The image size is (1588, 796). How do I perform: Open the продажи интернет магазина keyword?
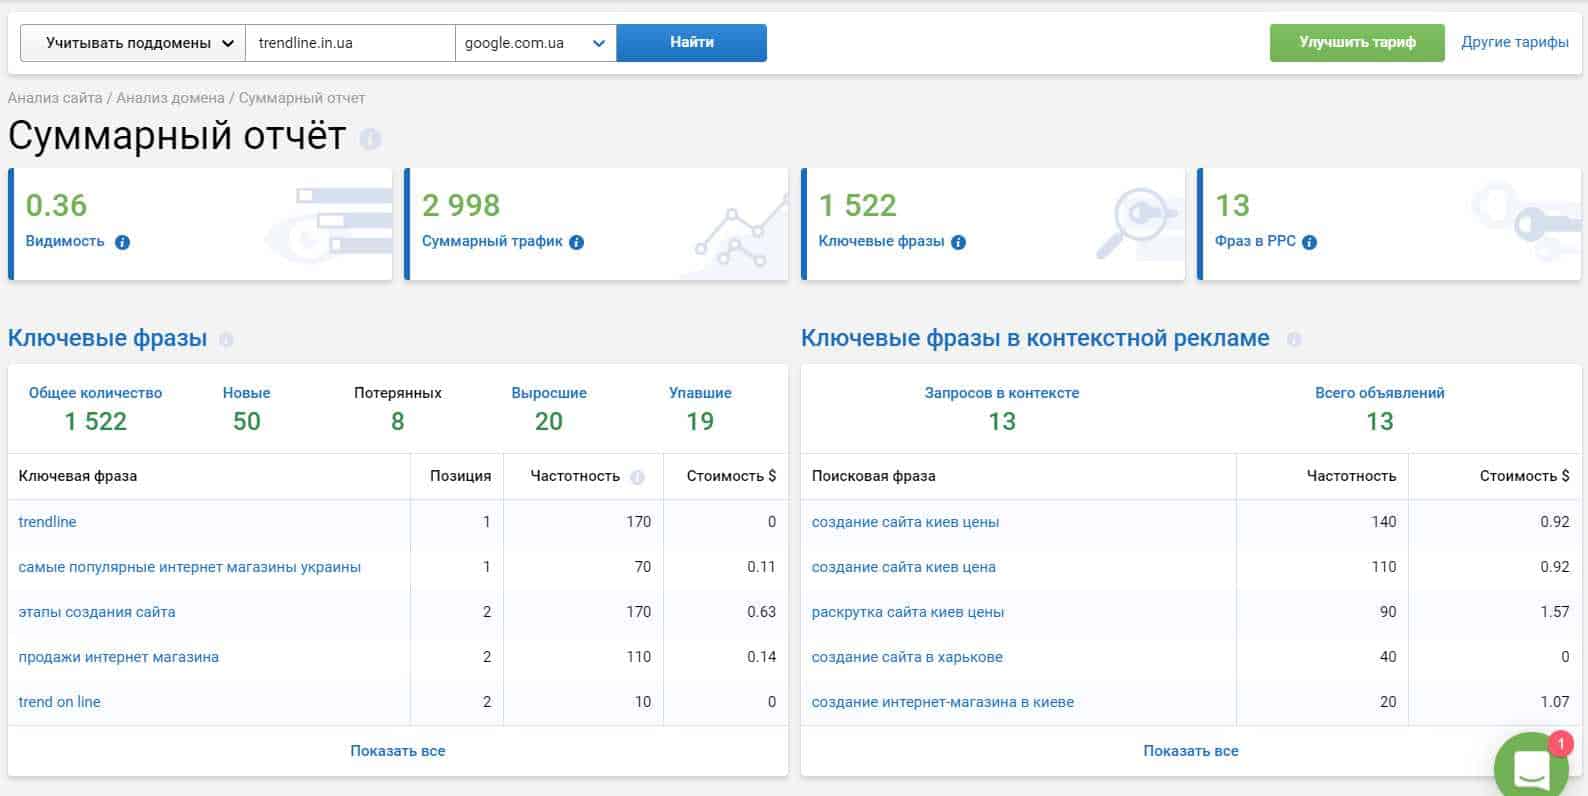(x=118, y=657)
